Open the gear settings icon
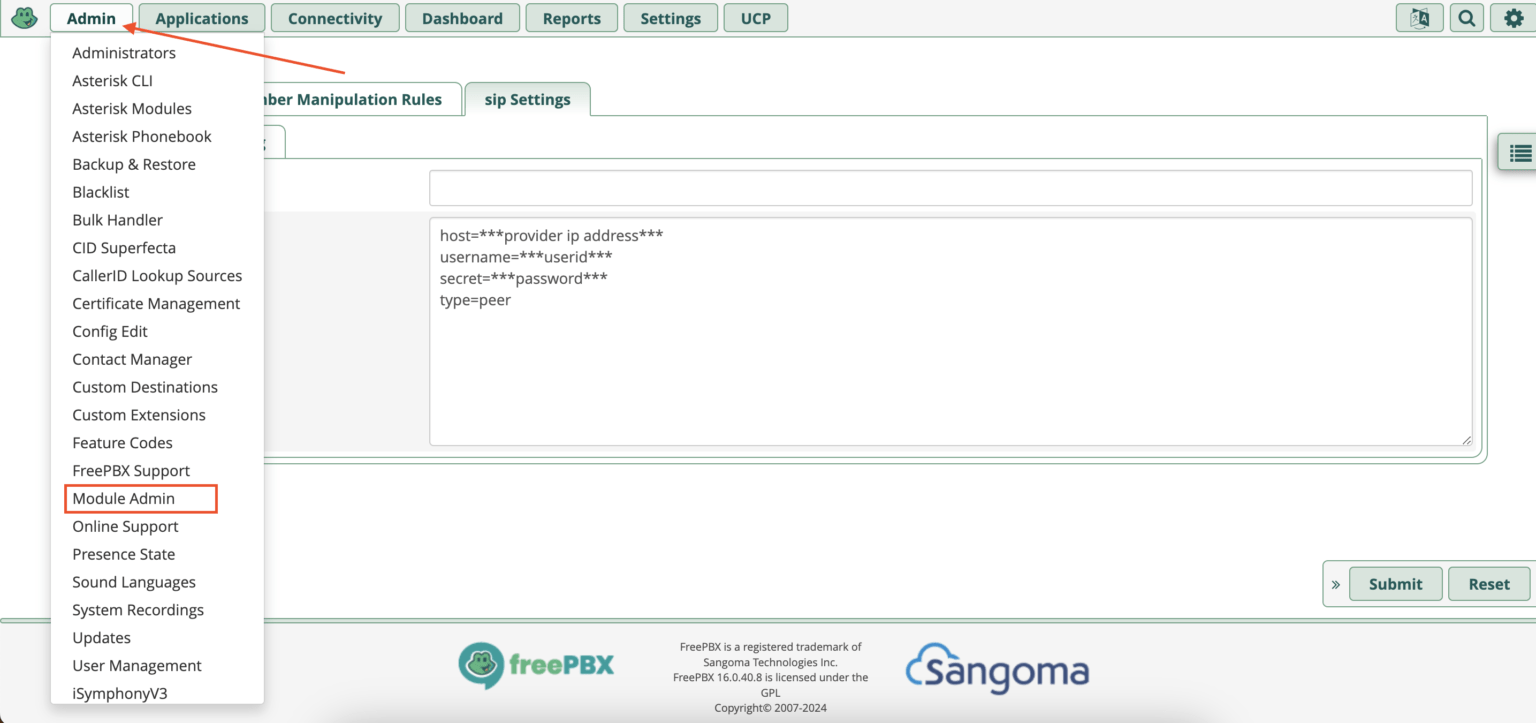 click(x=1514, y=18)
